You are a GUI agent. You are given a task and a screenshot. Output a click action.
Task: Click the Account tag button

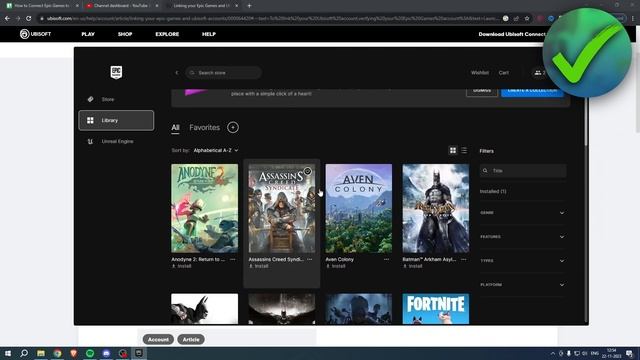tap(158, 340)
